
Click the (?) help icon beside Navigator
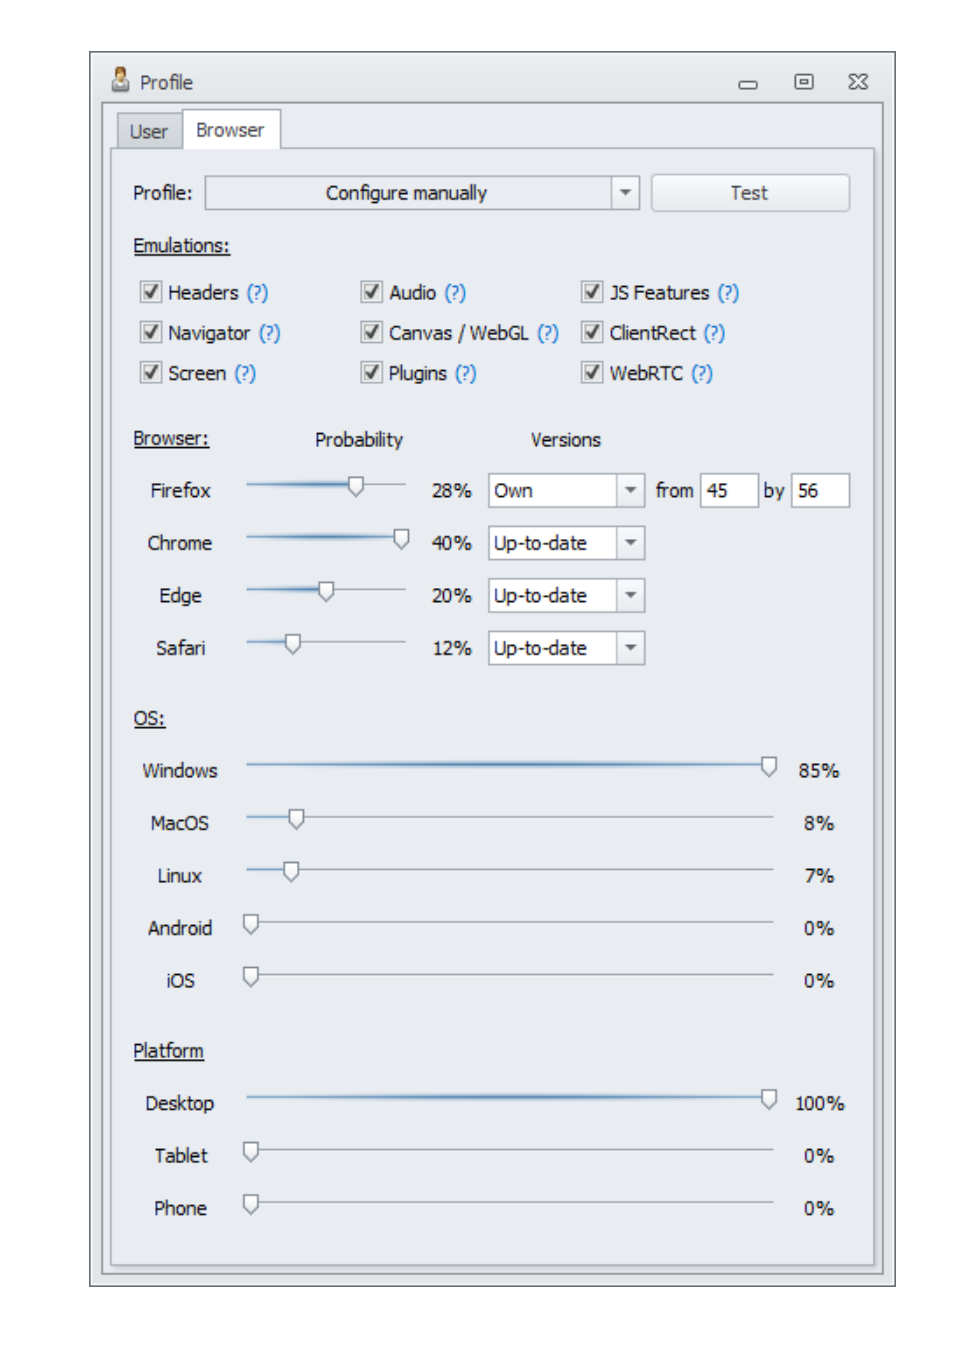(x=270, y=333)
